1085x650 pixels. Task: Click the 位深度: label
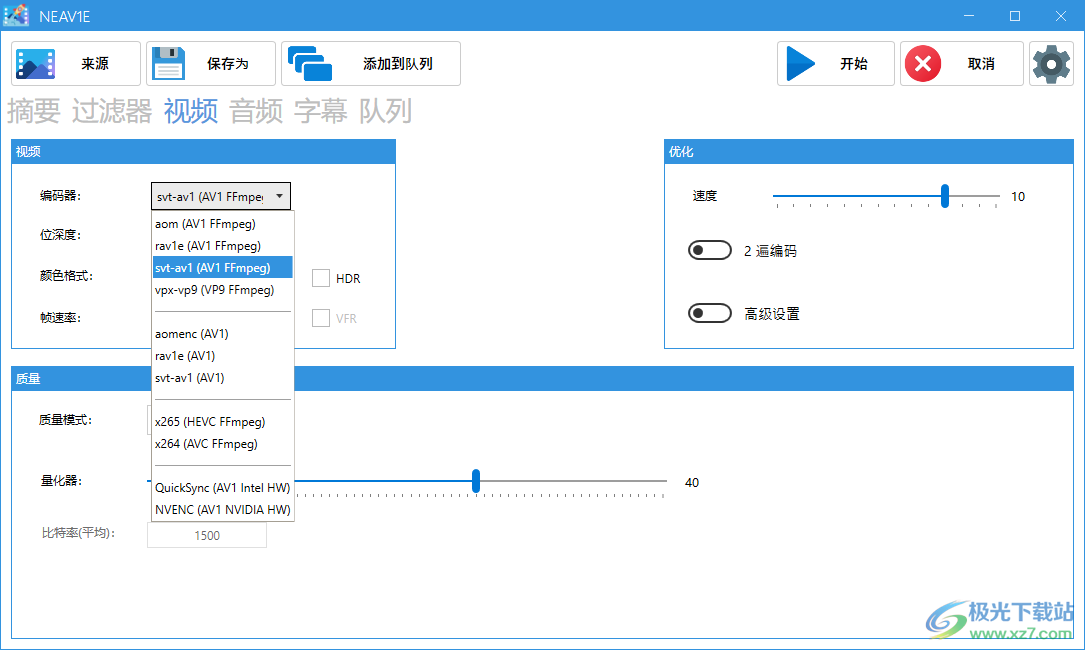click(x=61, y=235)
